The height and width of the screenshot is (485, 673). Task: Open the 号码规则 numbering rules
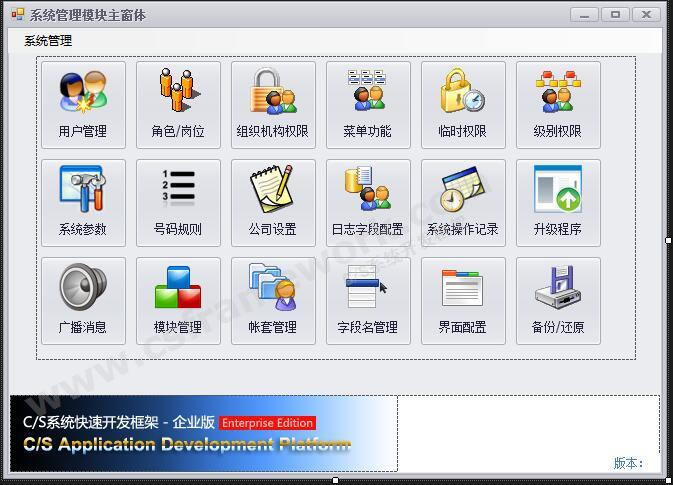(x=178, y=202)
